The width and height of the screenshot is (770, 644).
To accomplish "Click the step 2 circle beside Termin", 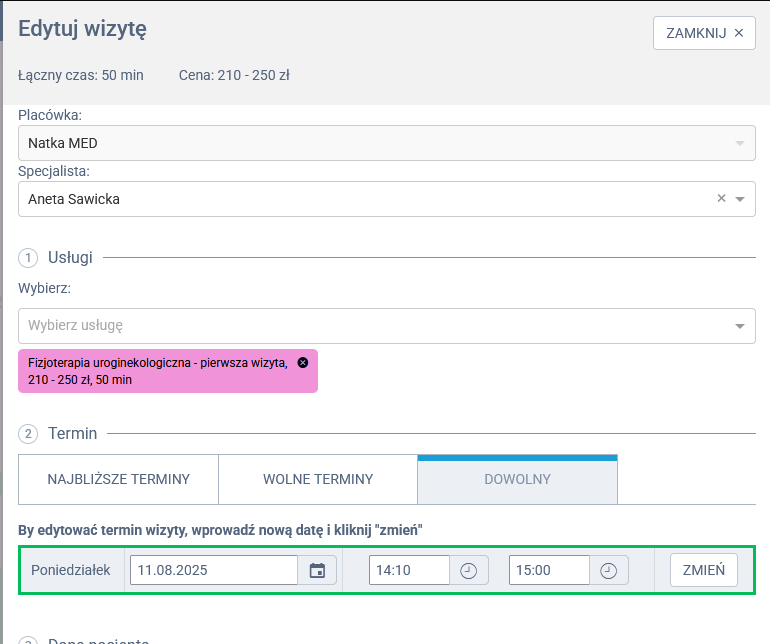I will click(28, 434).
